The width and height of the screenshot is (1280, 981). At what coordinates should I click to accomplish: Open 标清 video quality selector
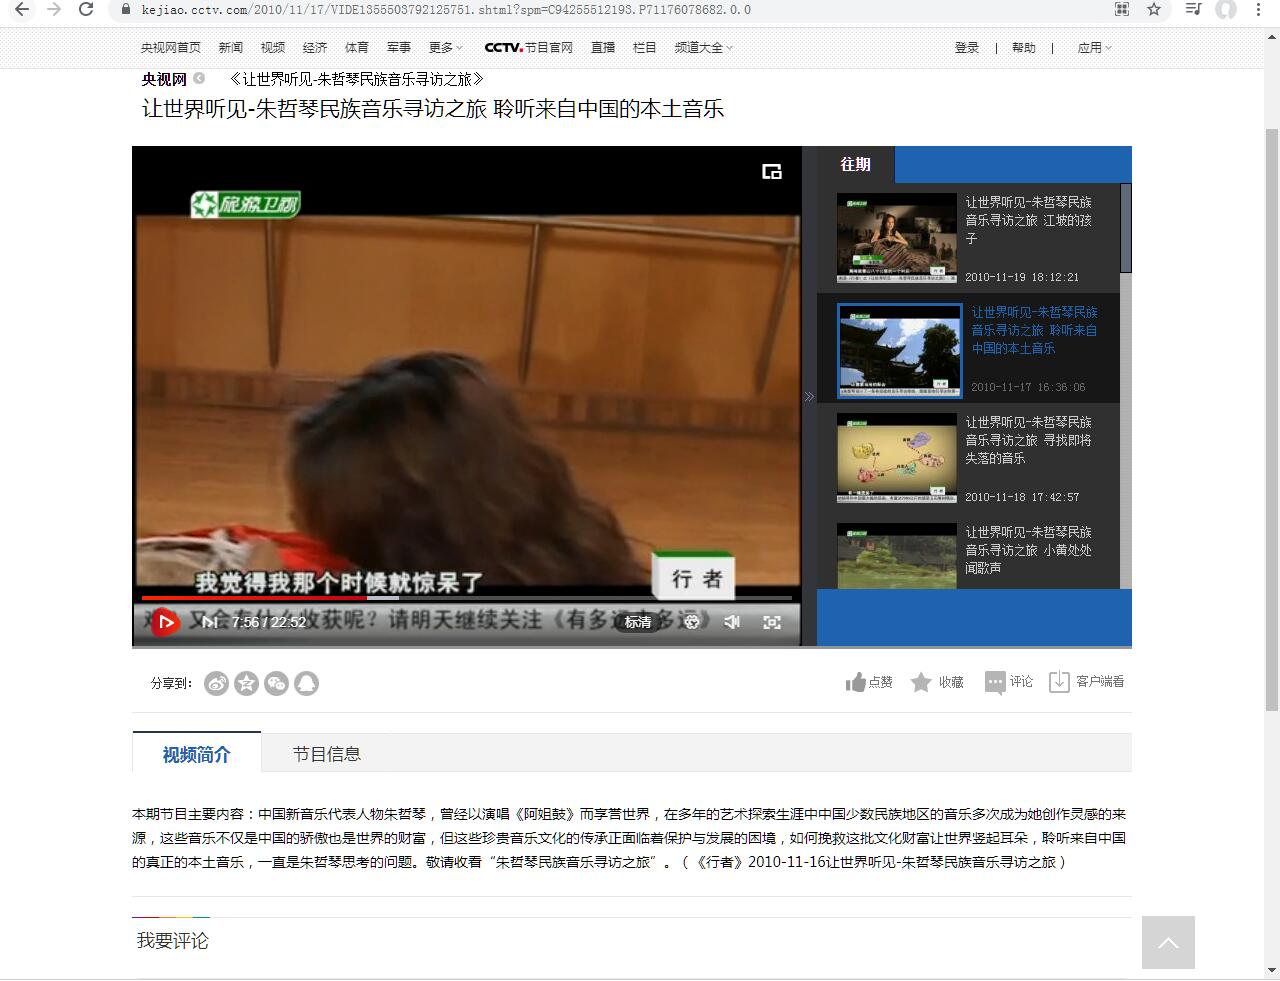point(638,622)
